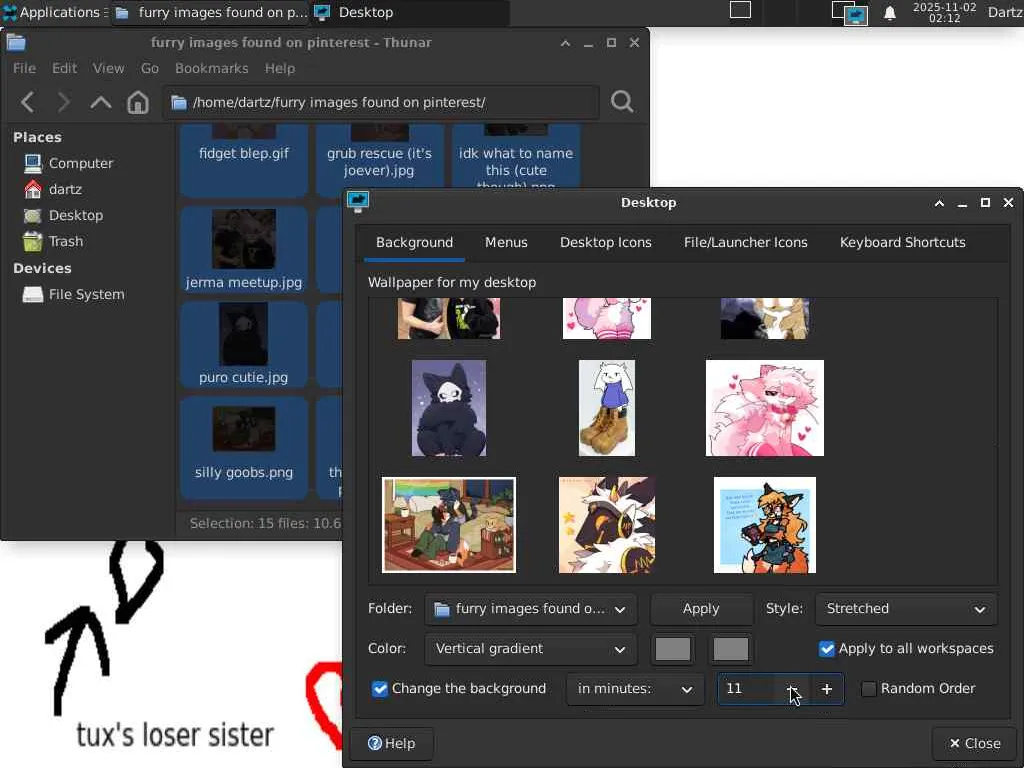
Task: Open Style dropdown showing Stretched
Action: [x=905, y=609]
